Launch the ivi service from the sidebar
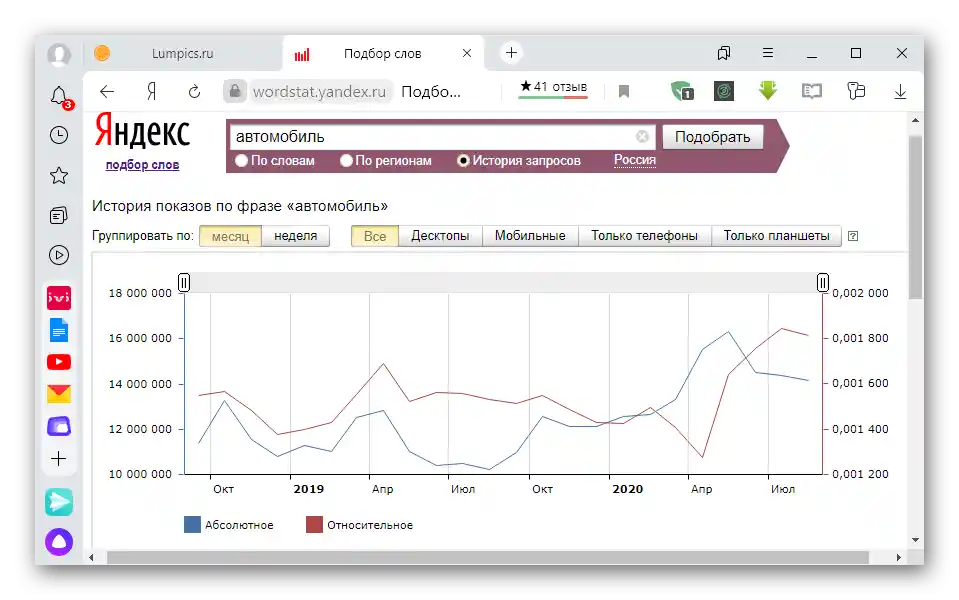 (x=59, y=297)
